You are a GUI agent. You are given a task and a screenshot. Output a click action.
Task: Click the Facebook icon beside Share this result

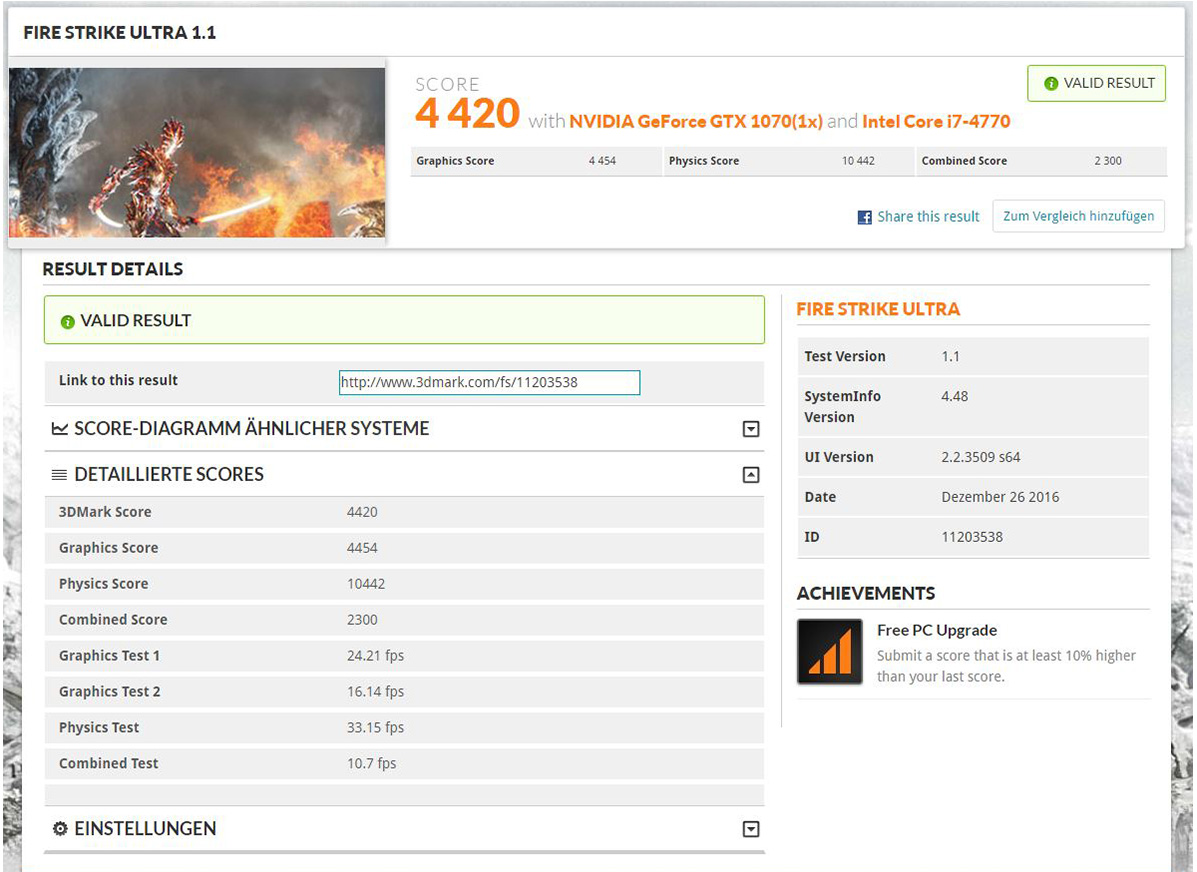(x=864, y=218)
